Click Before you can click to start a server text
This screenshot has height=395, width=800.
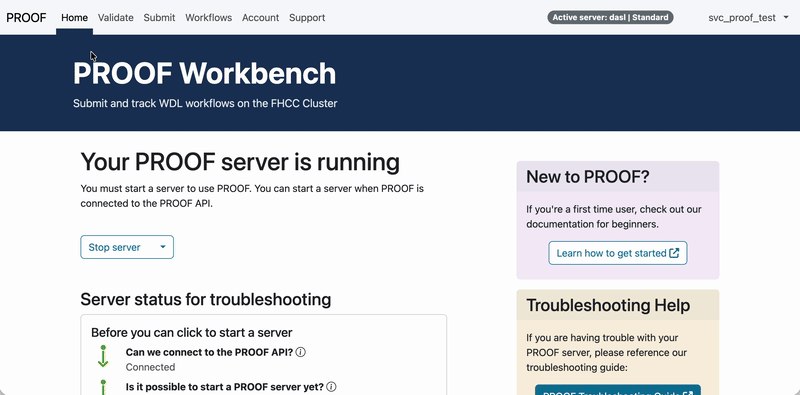[x=191, y=333]
